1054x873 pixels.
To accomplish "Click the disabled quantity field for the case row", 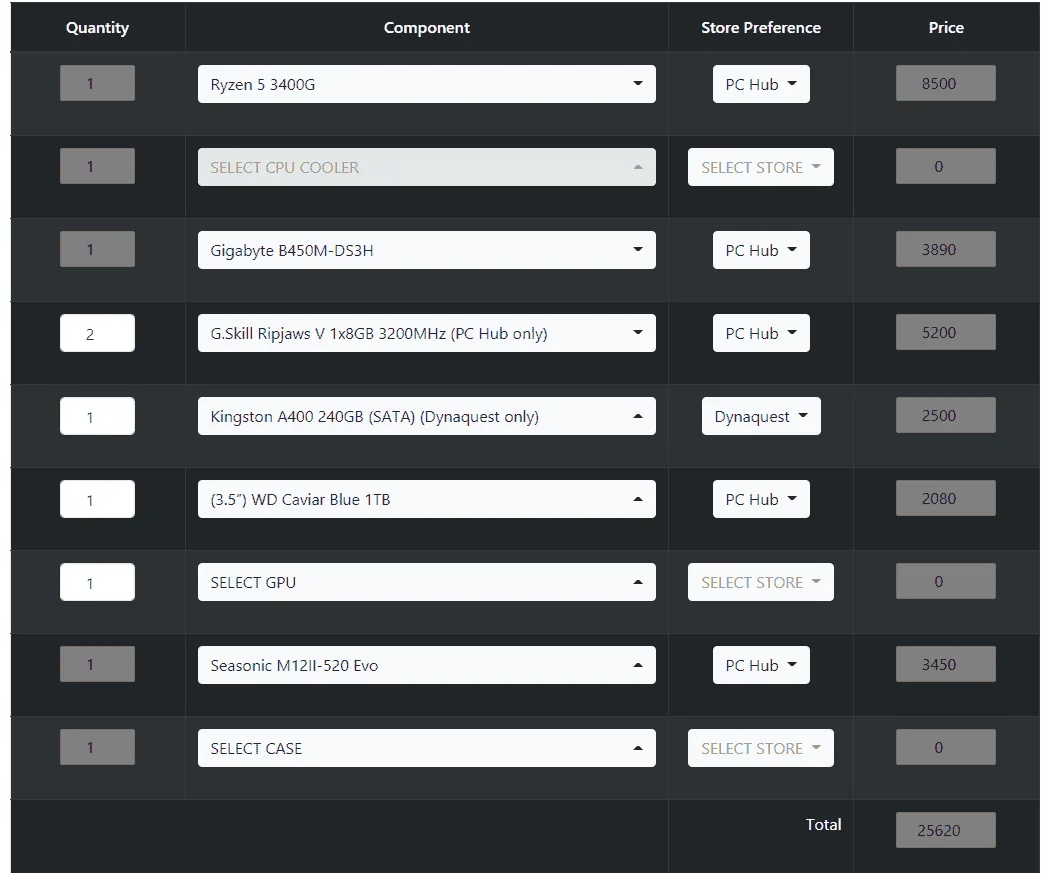I will click(x=97, y=747).
